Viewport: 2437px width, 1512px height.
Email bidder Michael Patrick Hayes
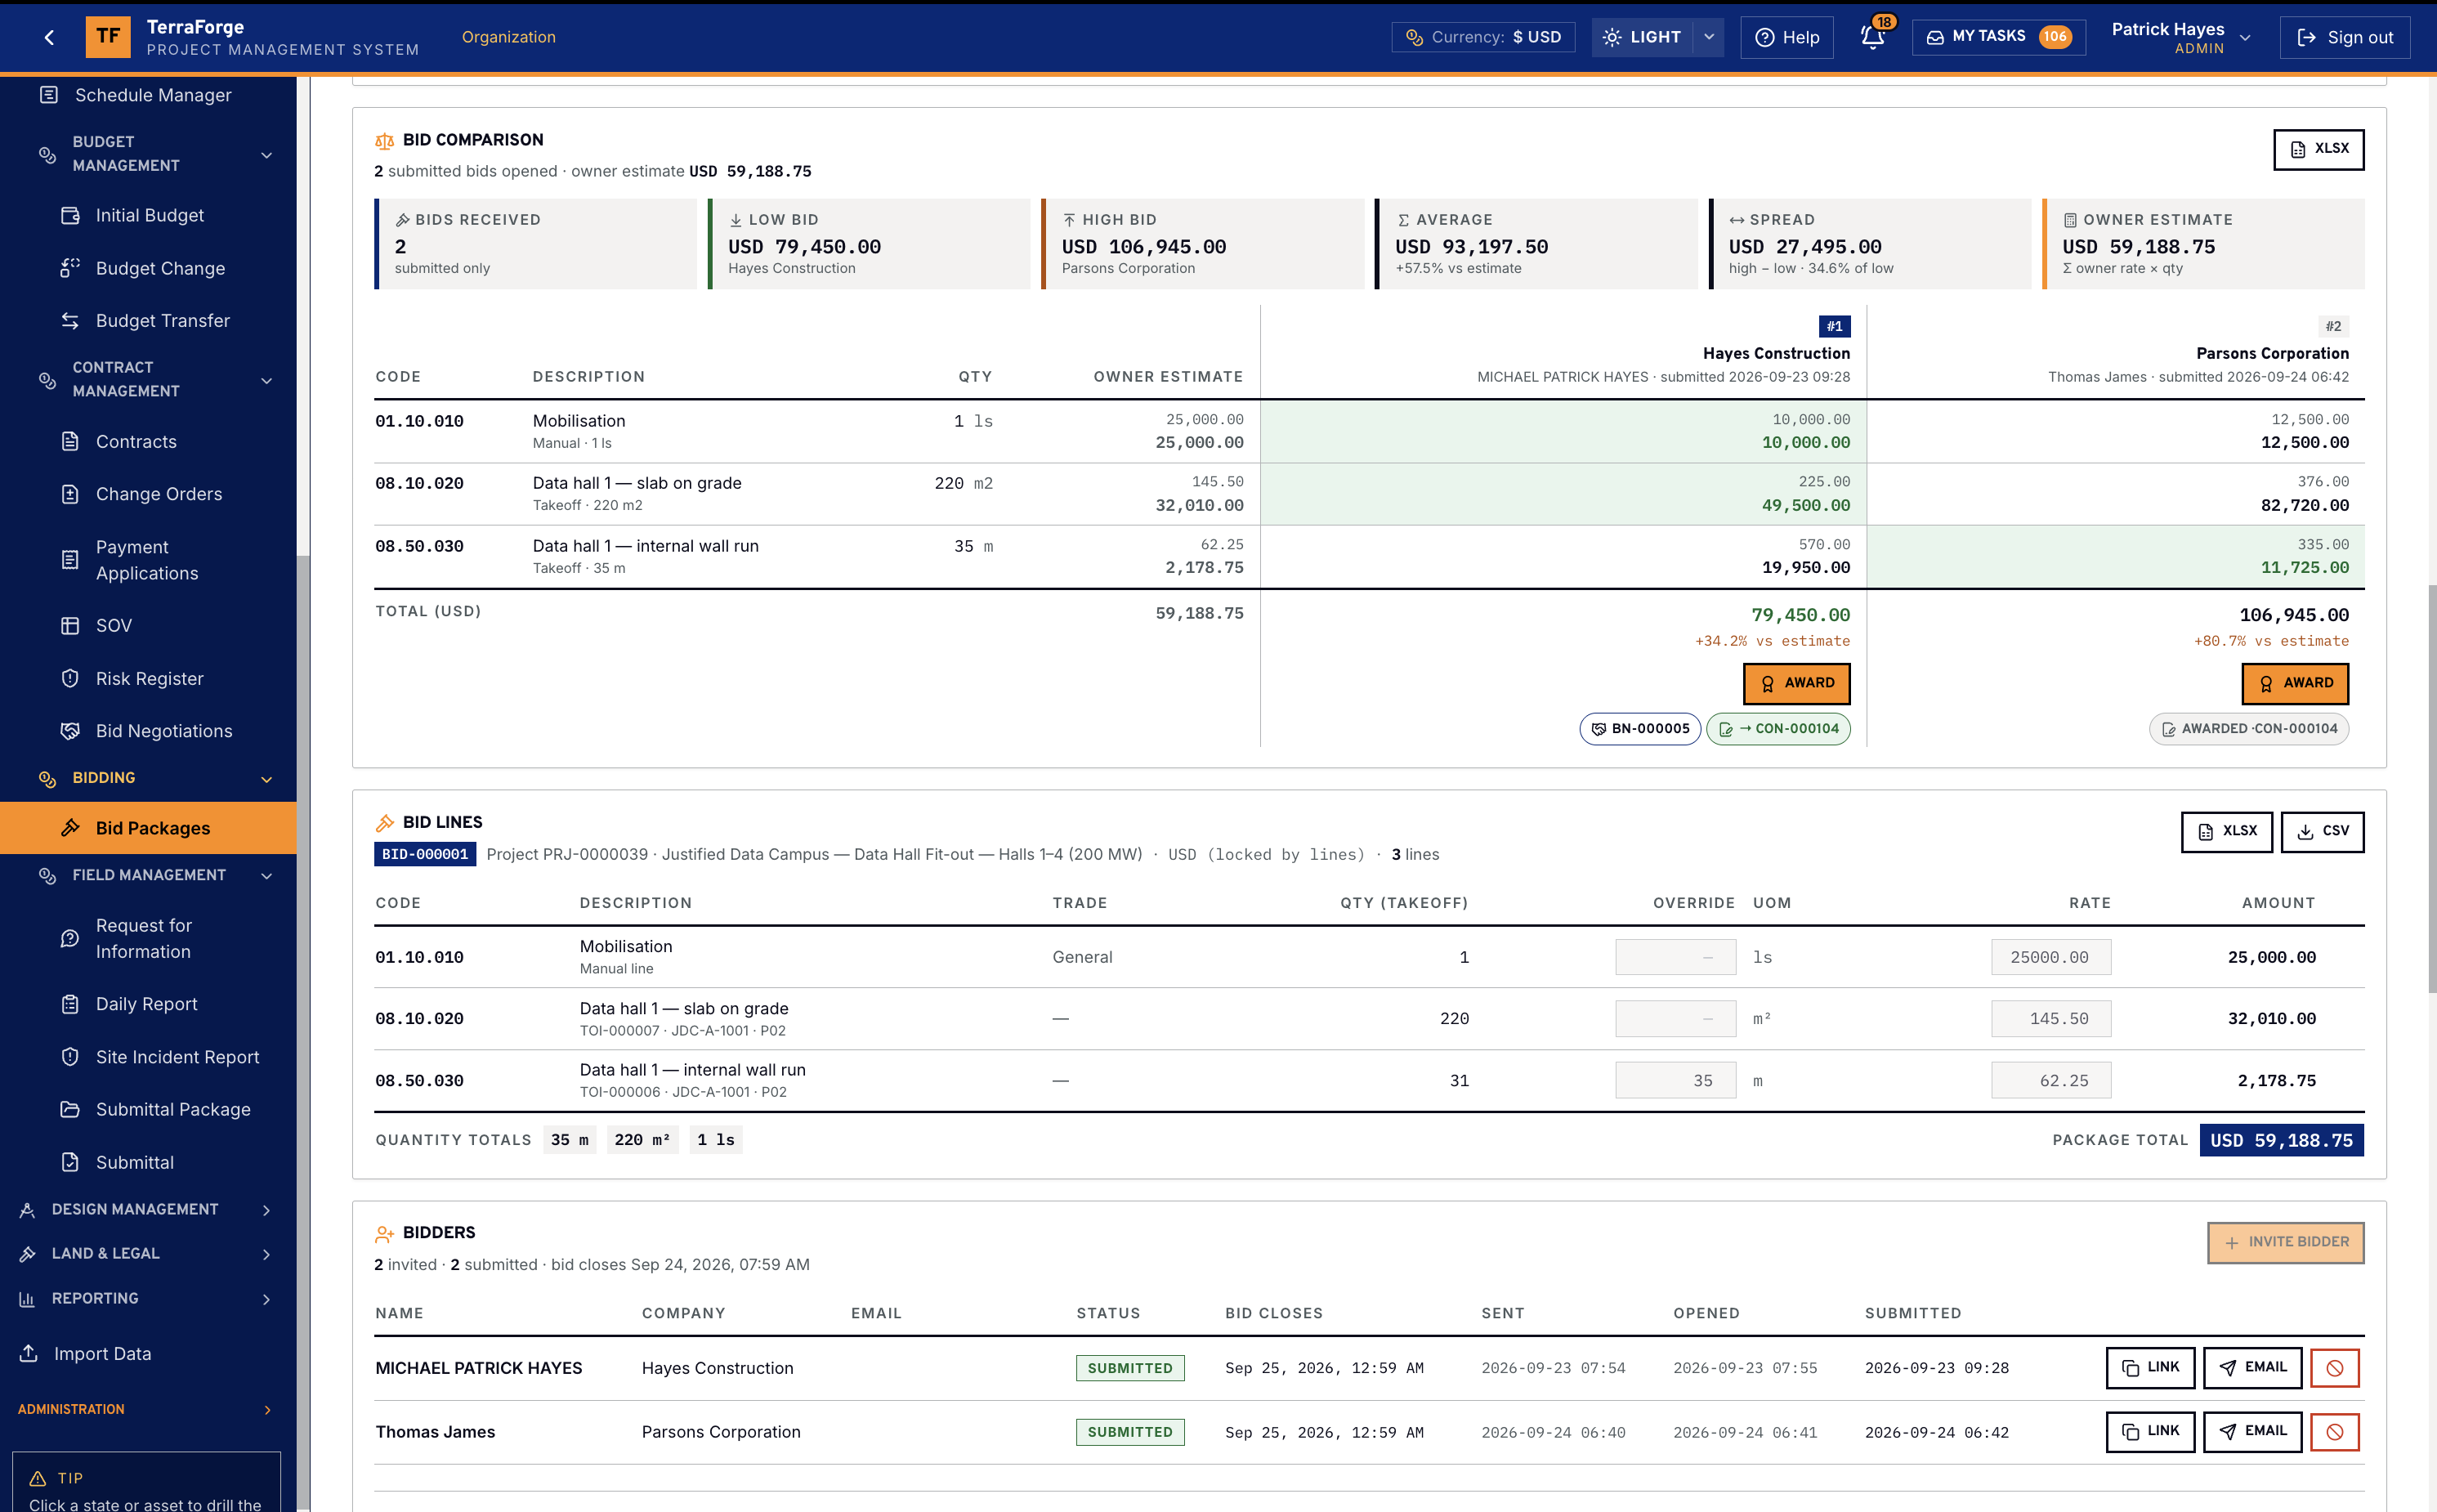2252,1368
